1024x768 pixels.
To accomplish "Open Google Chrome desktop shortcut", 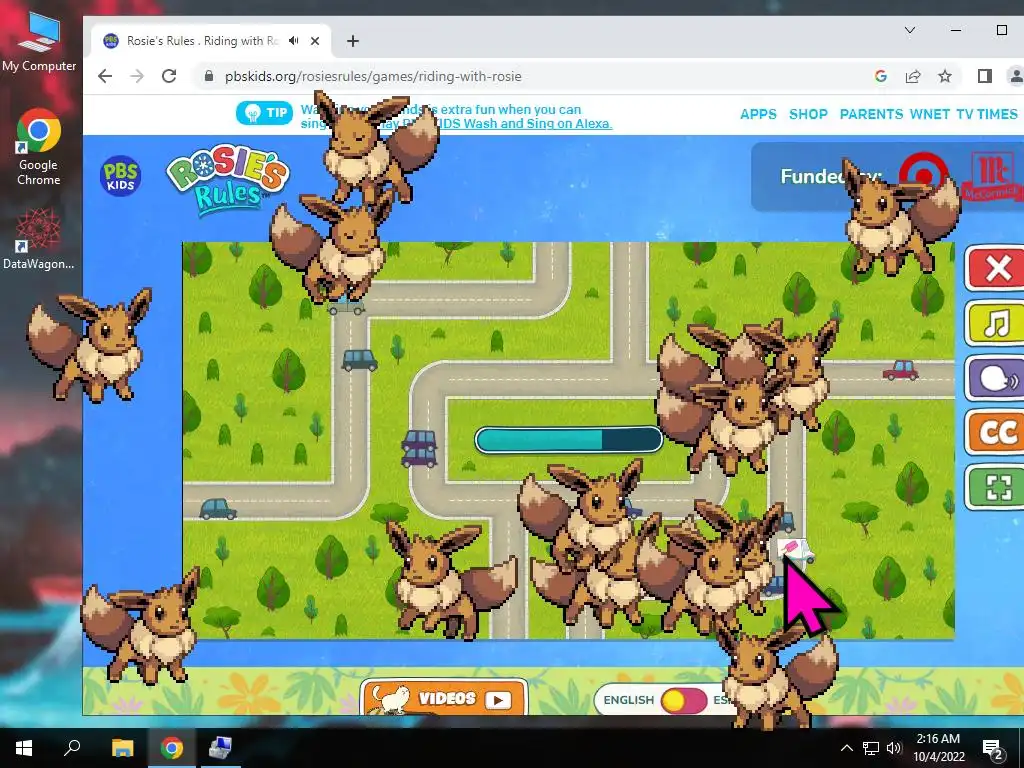I will 39,148.
